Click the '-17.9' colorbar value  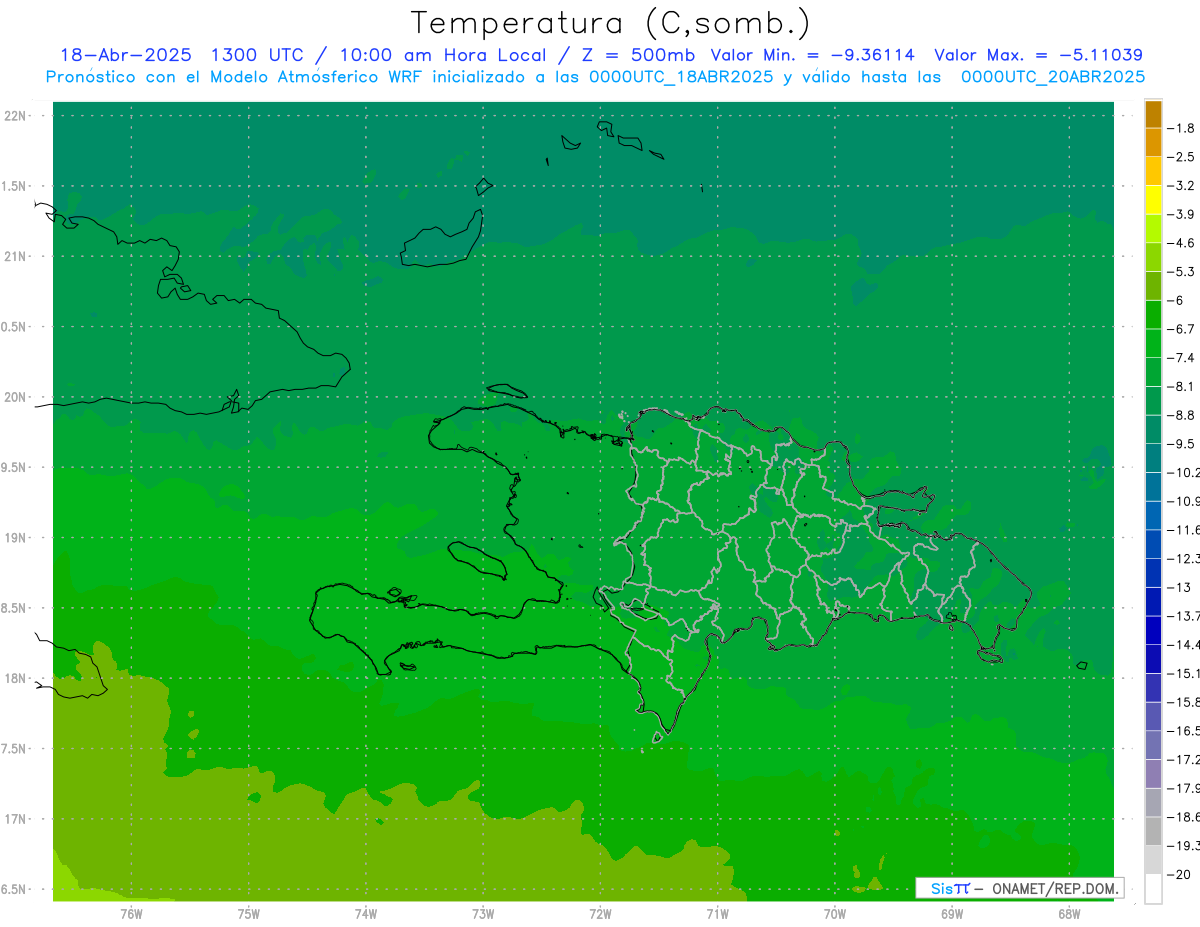pyautogui.click(x=1185, y=788)
